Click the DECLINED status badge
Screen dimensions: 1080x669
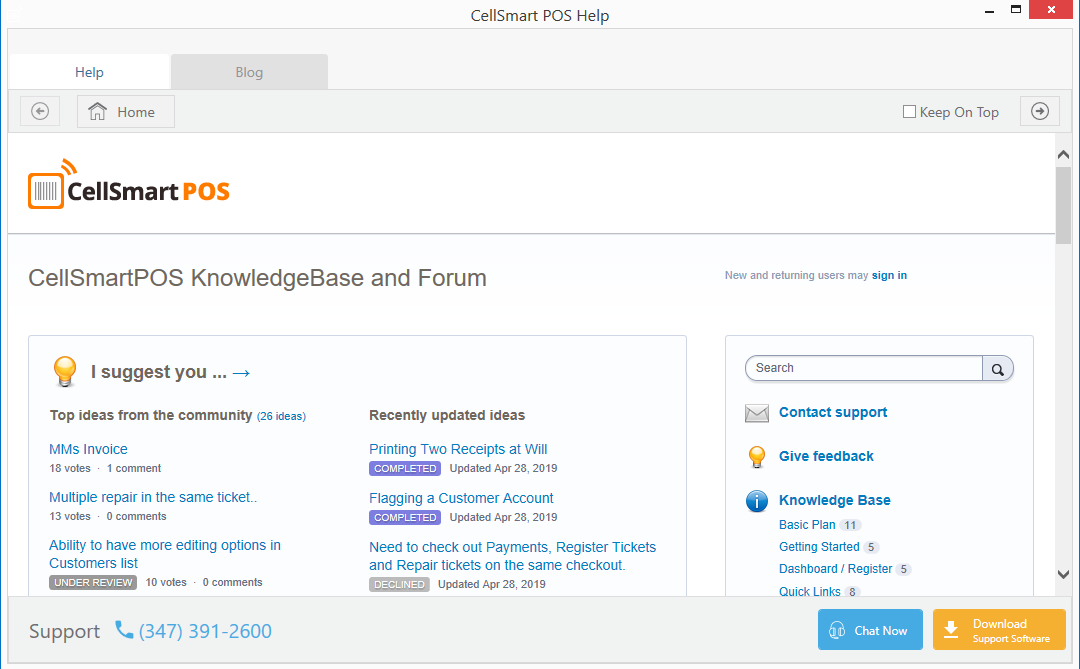pos(399,584)
